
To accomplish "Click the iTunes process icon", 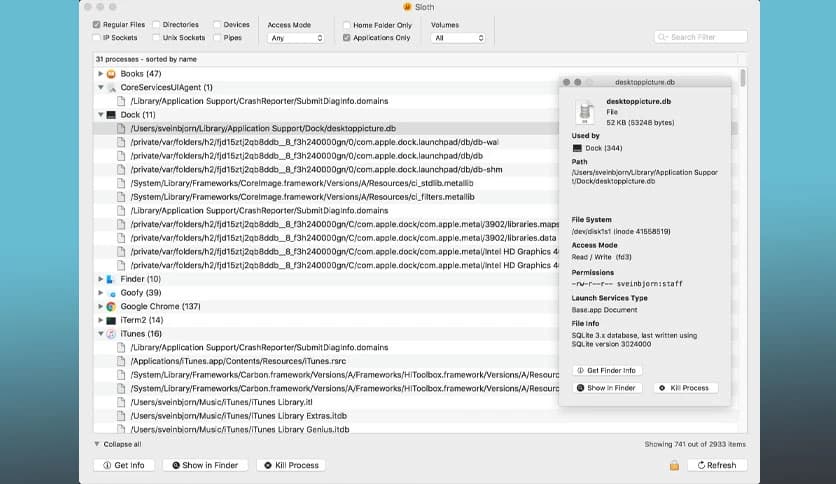I will (x=111, y=334).
